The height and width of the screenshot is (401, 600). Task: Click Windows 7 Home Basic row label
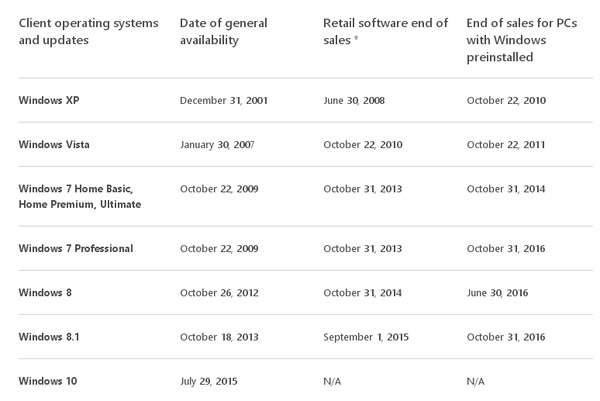tap(80, 196)
